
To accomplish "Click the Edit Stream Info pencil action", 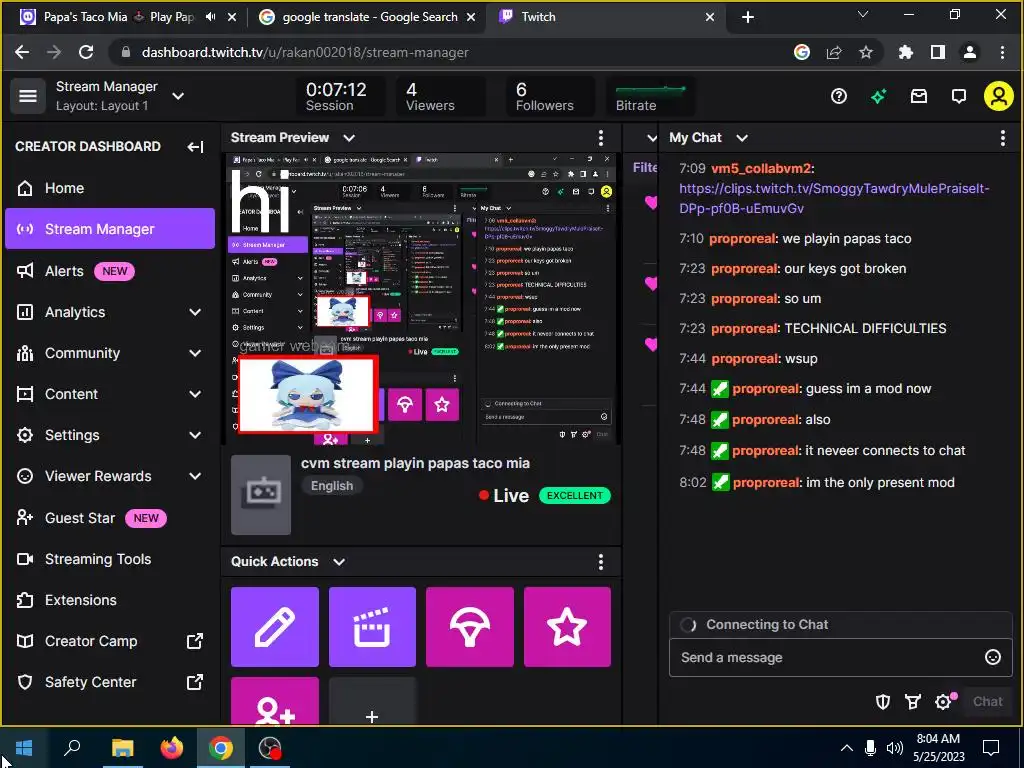I will click(275, 627).
